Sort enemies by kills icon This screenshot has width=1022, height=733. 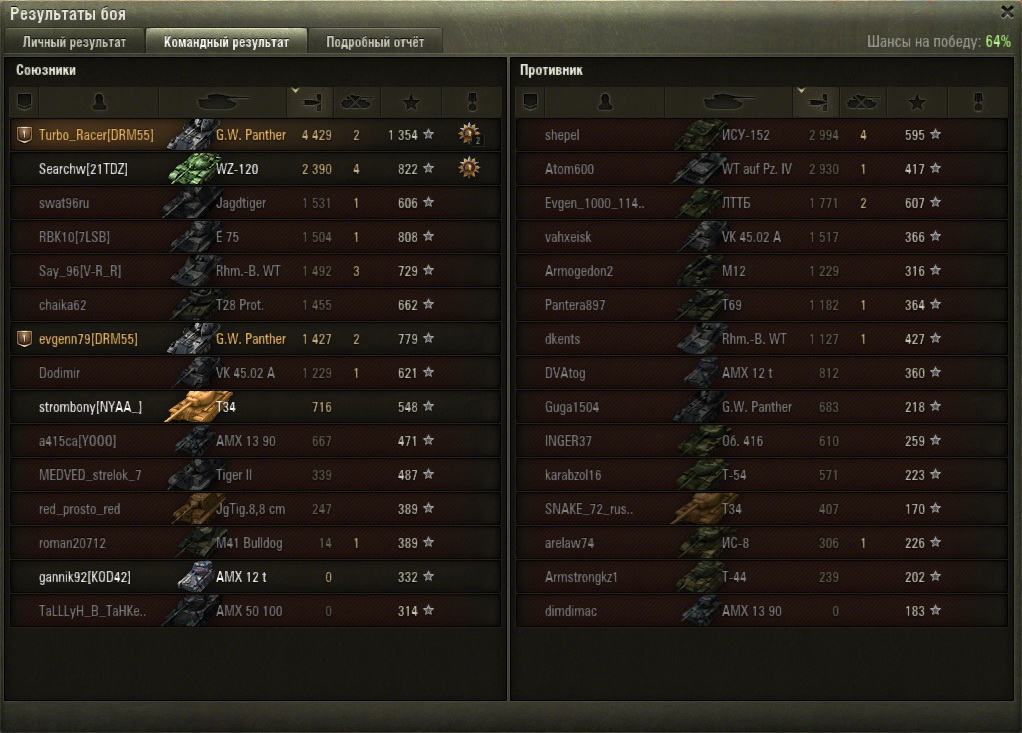(x=862, y=102)
